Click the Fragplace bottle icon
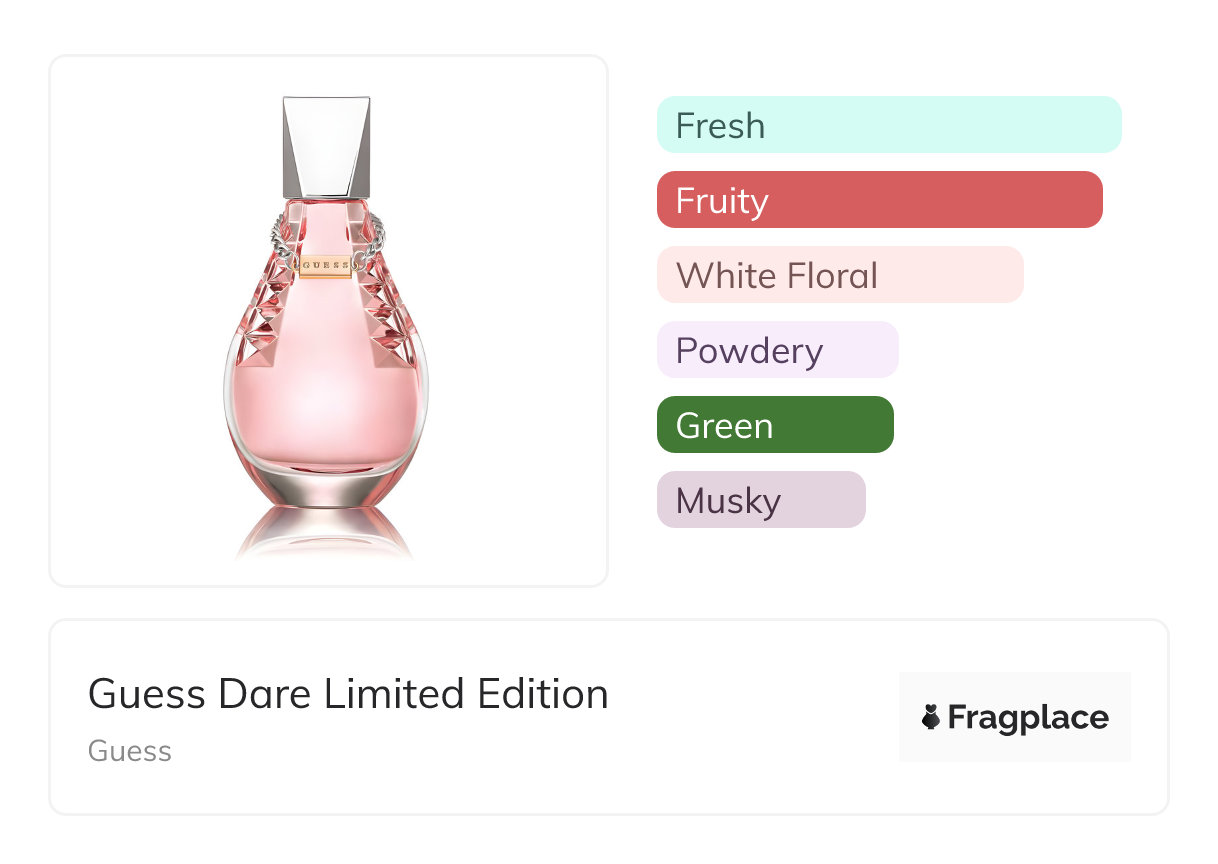This screenshot has height=864, width=1218. tap(931, 717)
